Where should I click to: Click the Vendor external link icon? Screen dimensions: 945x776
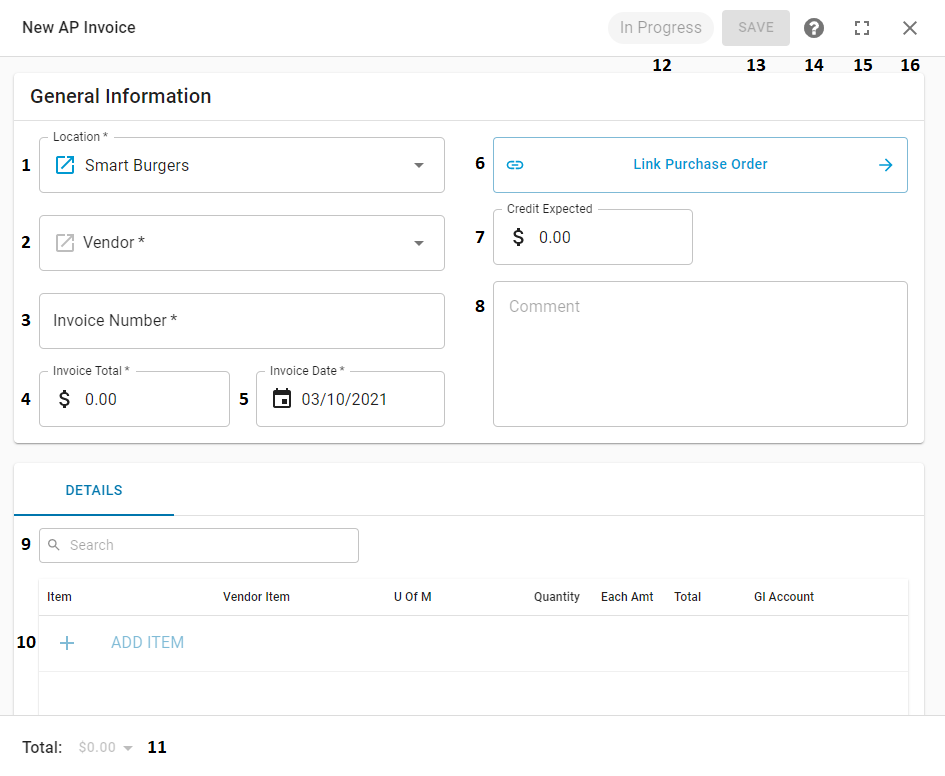pyautogui.click(x=63, y=242)
